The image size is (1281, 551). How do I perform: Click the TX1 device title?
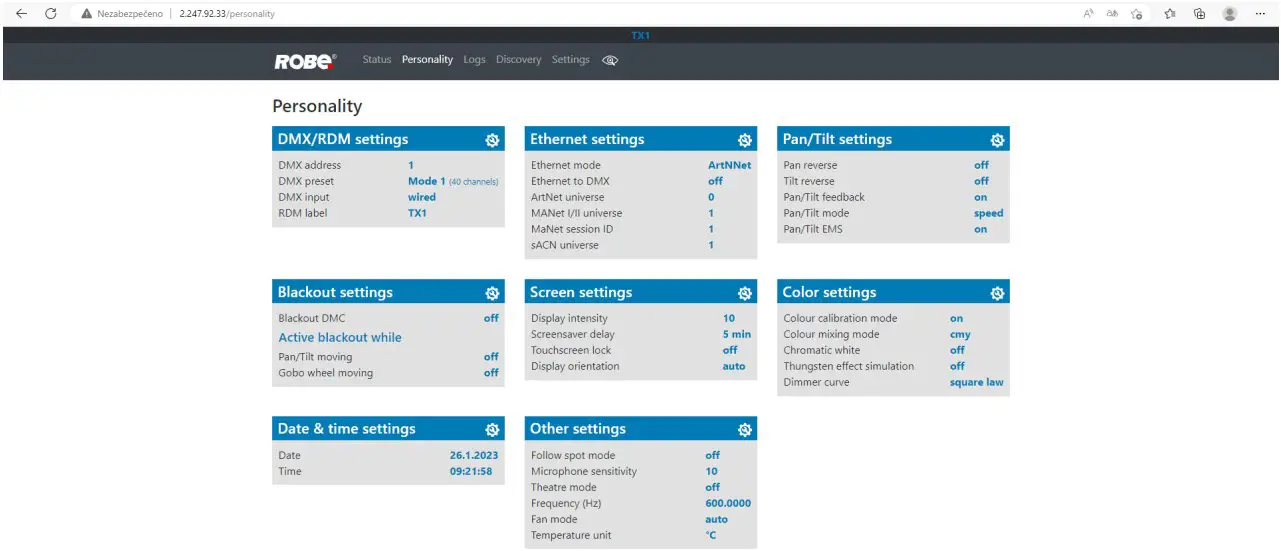640,35
